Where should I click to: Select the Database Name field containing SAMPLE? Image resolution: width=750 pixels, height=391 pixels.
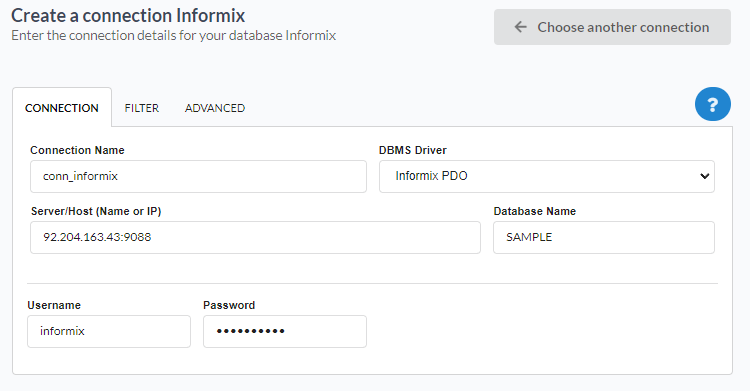(604, 237)
